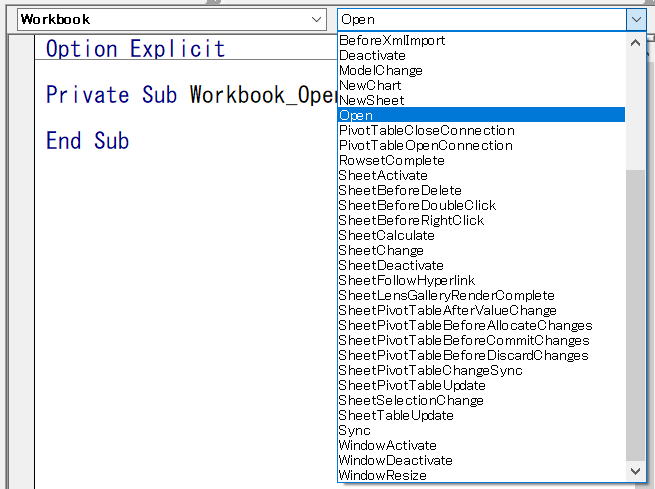Select the WindowResize event
The width and height of the screenshot is (655, 489).
(x=382, y=475)
